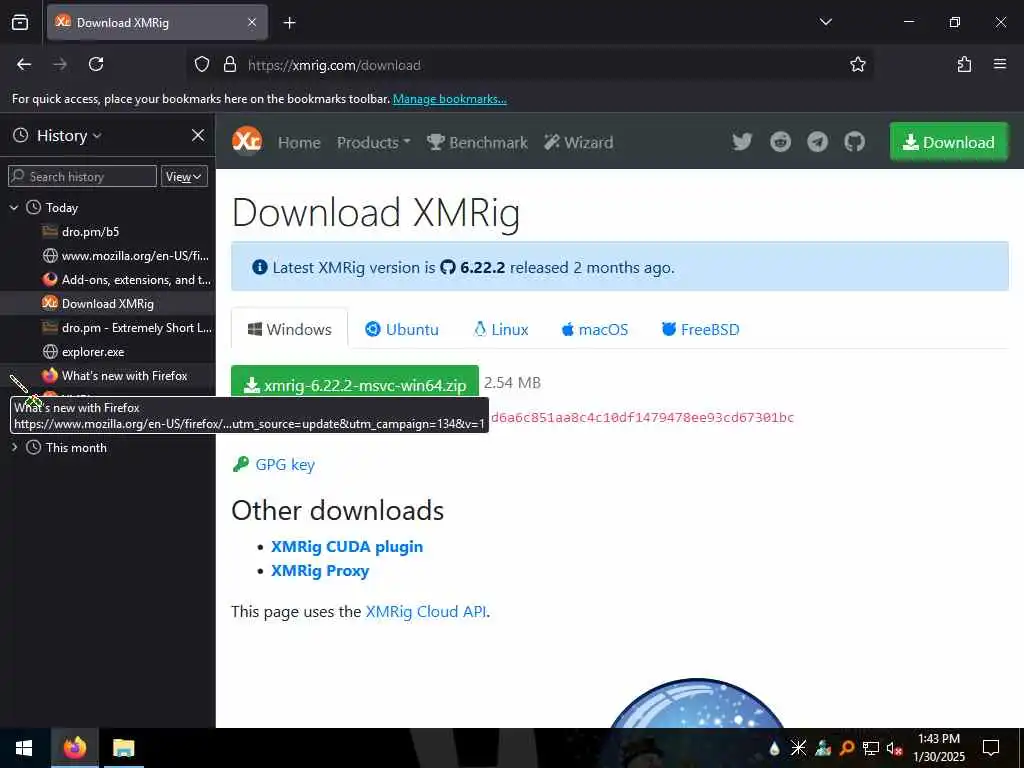Click the Search history field
1024x768 pixels.
point(82,176)
